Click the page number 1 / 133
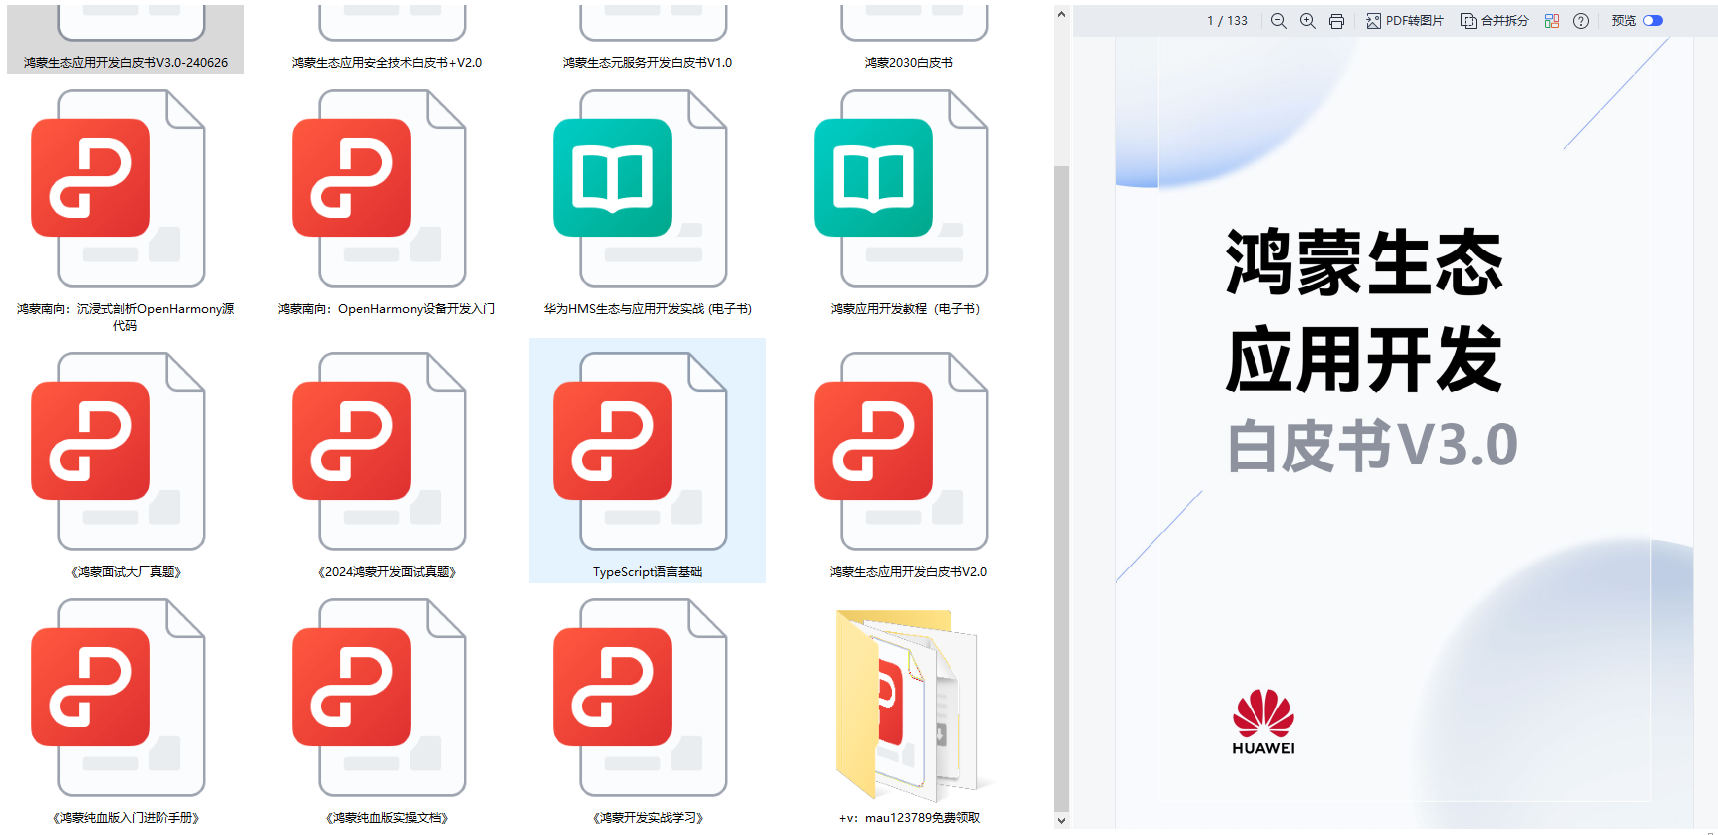The image size is (1718, 835). tap(1227, 21)
